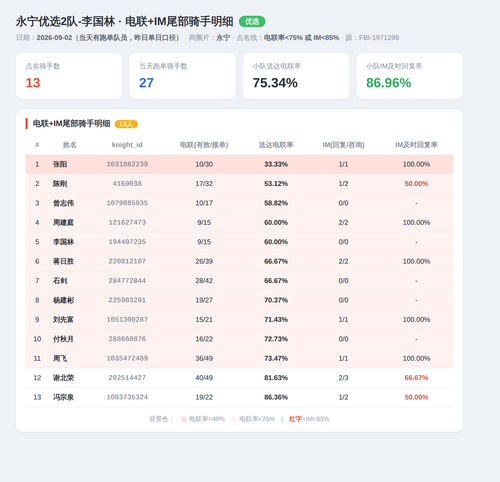Sort by the 送达电联率 column header

[276, 145]
